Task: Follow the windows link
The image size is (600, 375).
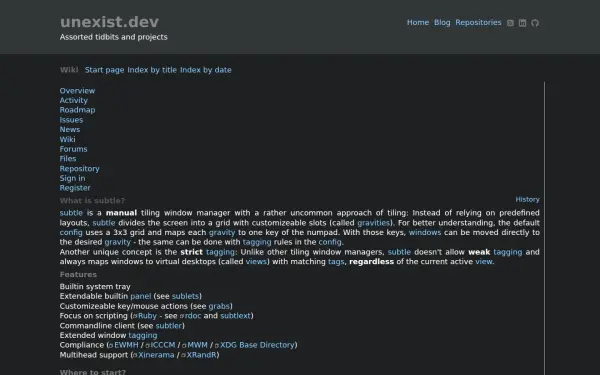Action: (425, 232)
